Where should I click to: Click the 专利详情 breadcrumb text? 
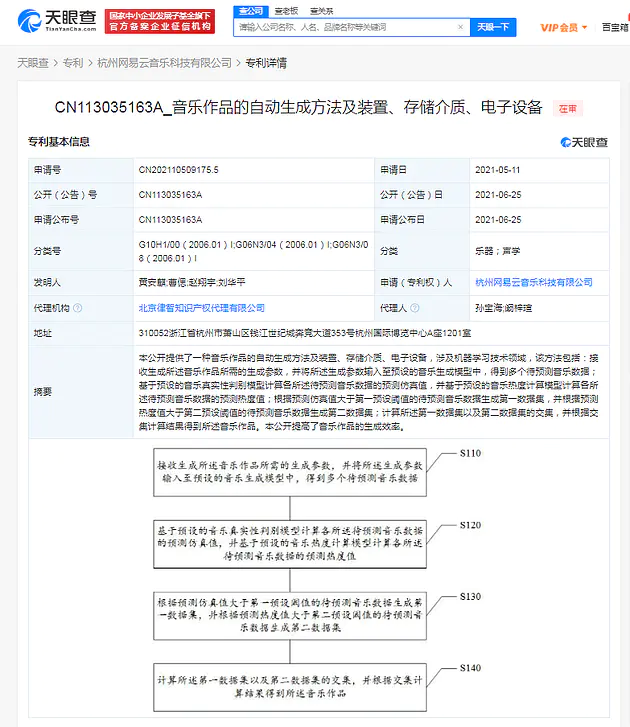tap(266, 63)
